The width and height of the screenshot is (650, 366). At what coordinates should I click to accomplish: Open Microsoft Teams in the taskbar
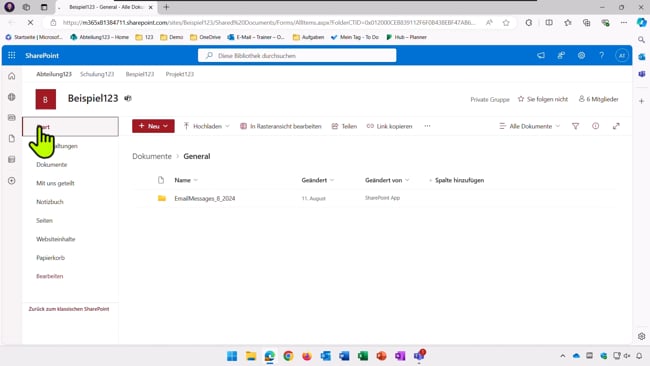click(x=419, y=356)
